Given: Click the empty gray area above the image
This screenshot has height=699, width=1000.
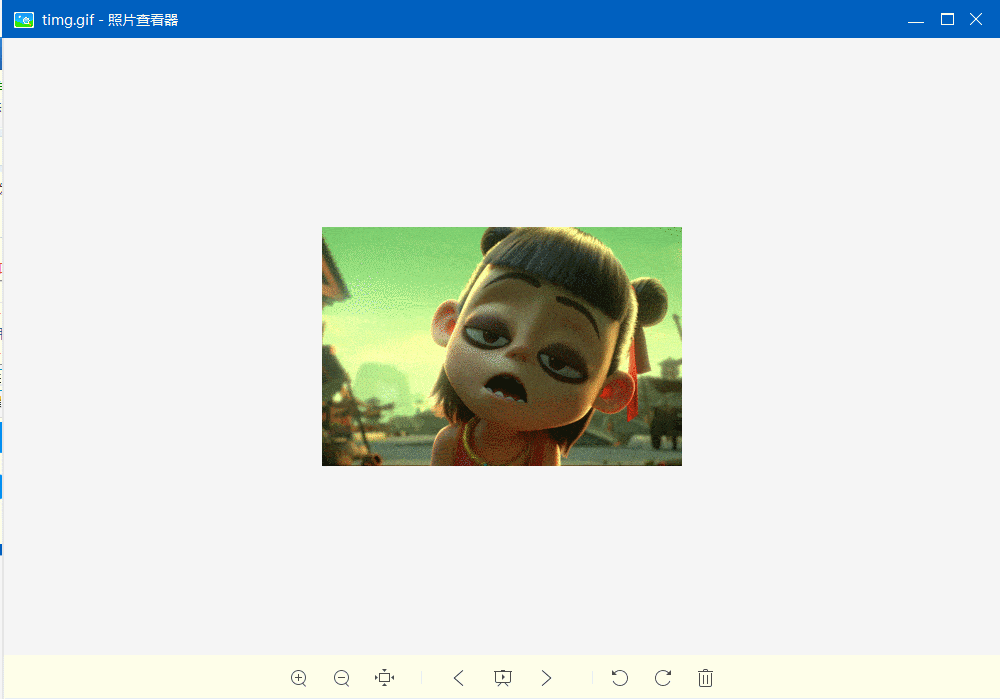Looking at the screenshot, I should point(500,130).
